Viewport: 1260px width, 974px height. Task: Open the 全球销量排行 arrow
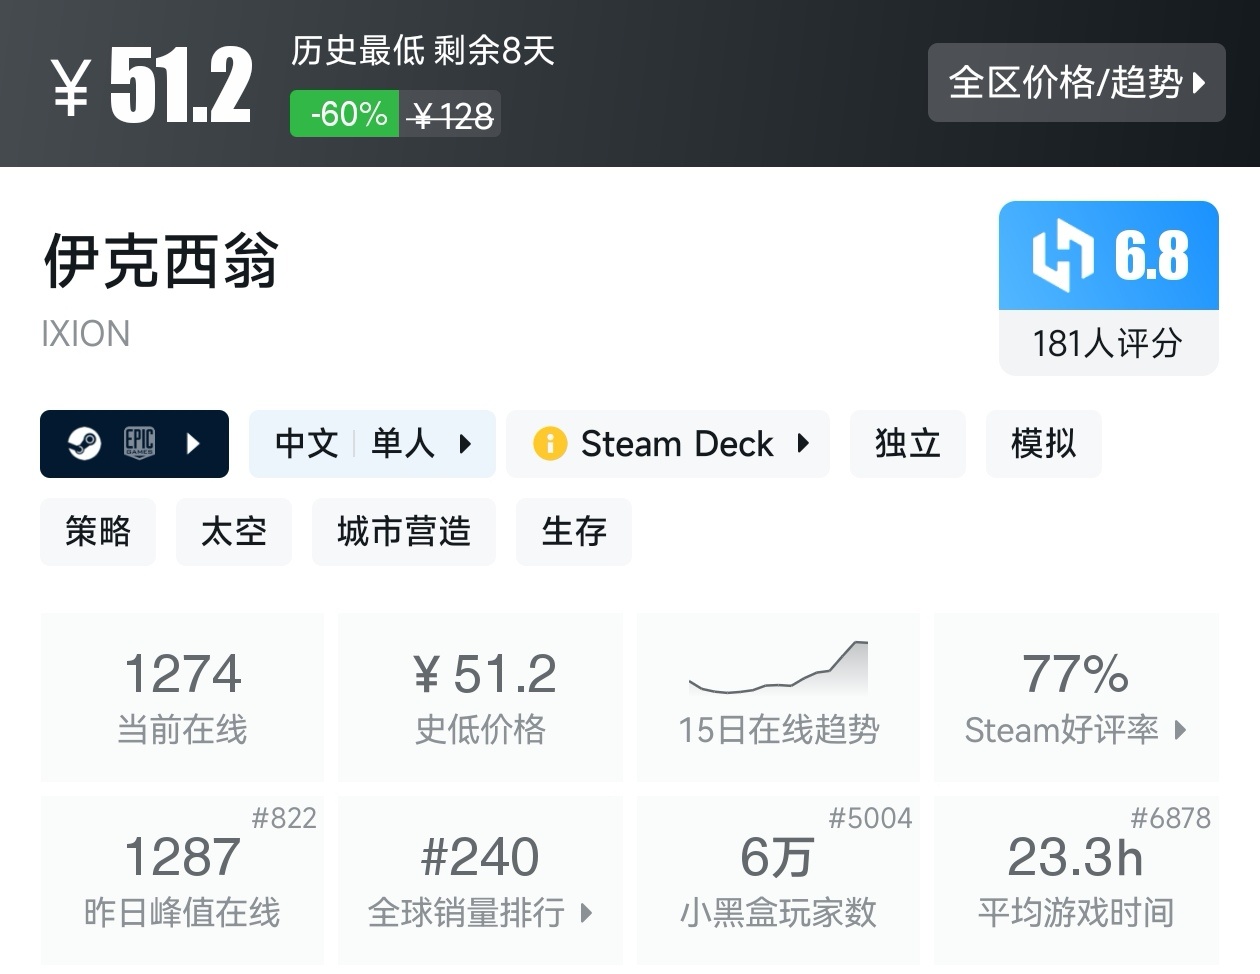(x=587, y=912)
